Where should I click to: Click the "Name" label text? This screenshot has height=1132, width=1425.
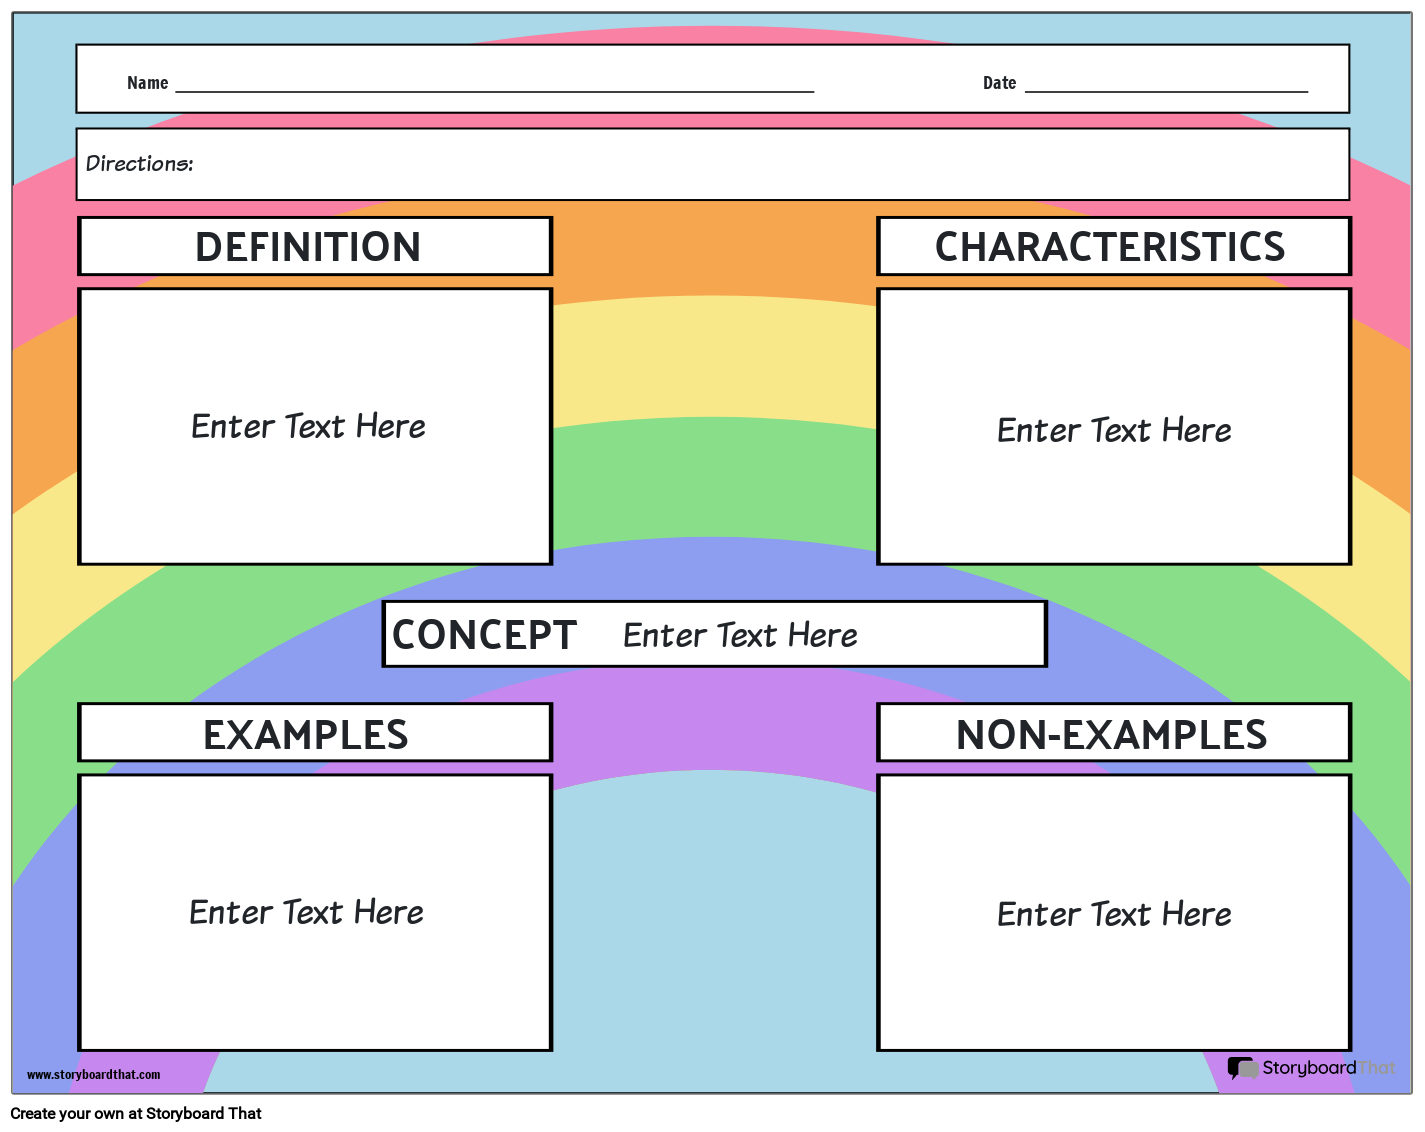[x=147, y=83]
